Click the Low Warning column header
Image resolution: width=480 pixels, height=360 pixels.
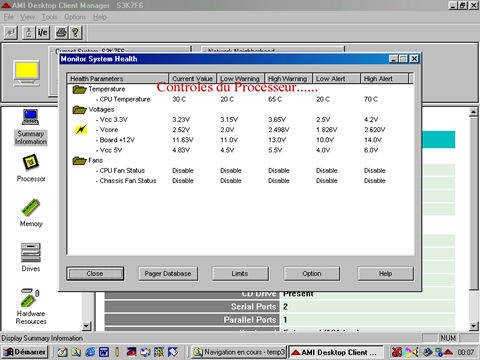point(240,79)
